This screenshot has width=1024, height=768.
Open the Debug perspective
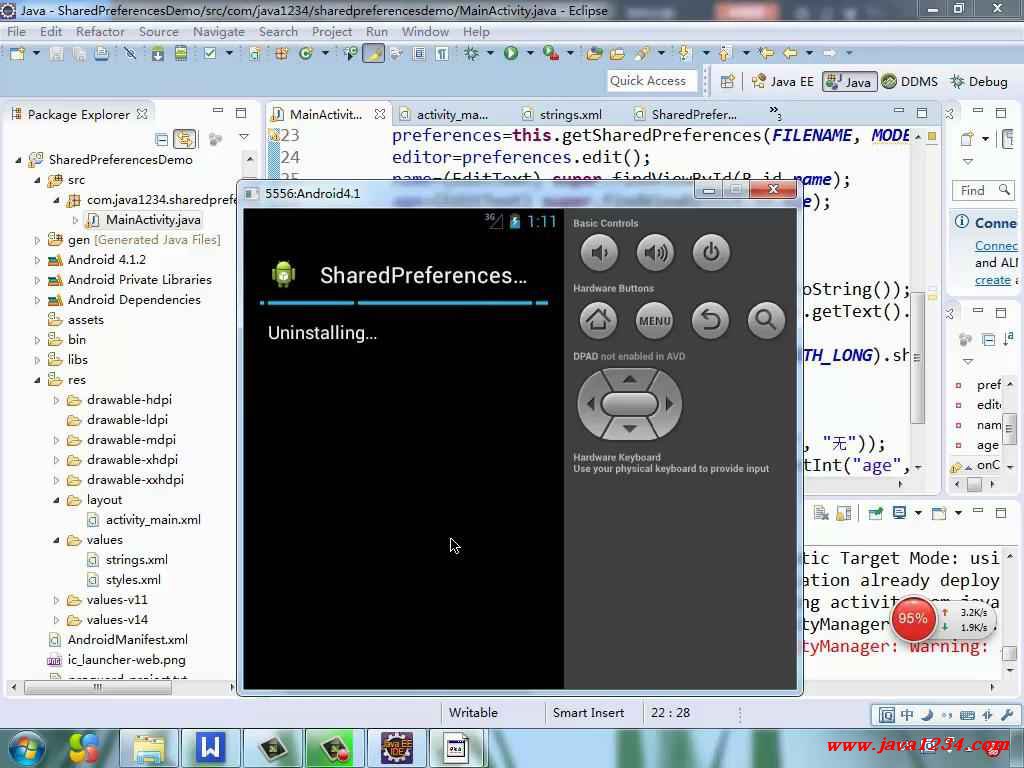click(x=978, y=82)
